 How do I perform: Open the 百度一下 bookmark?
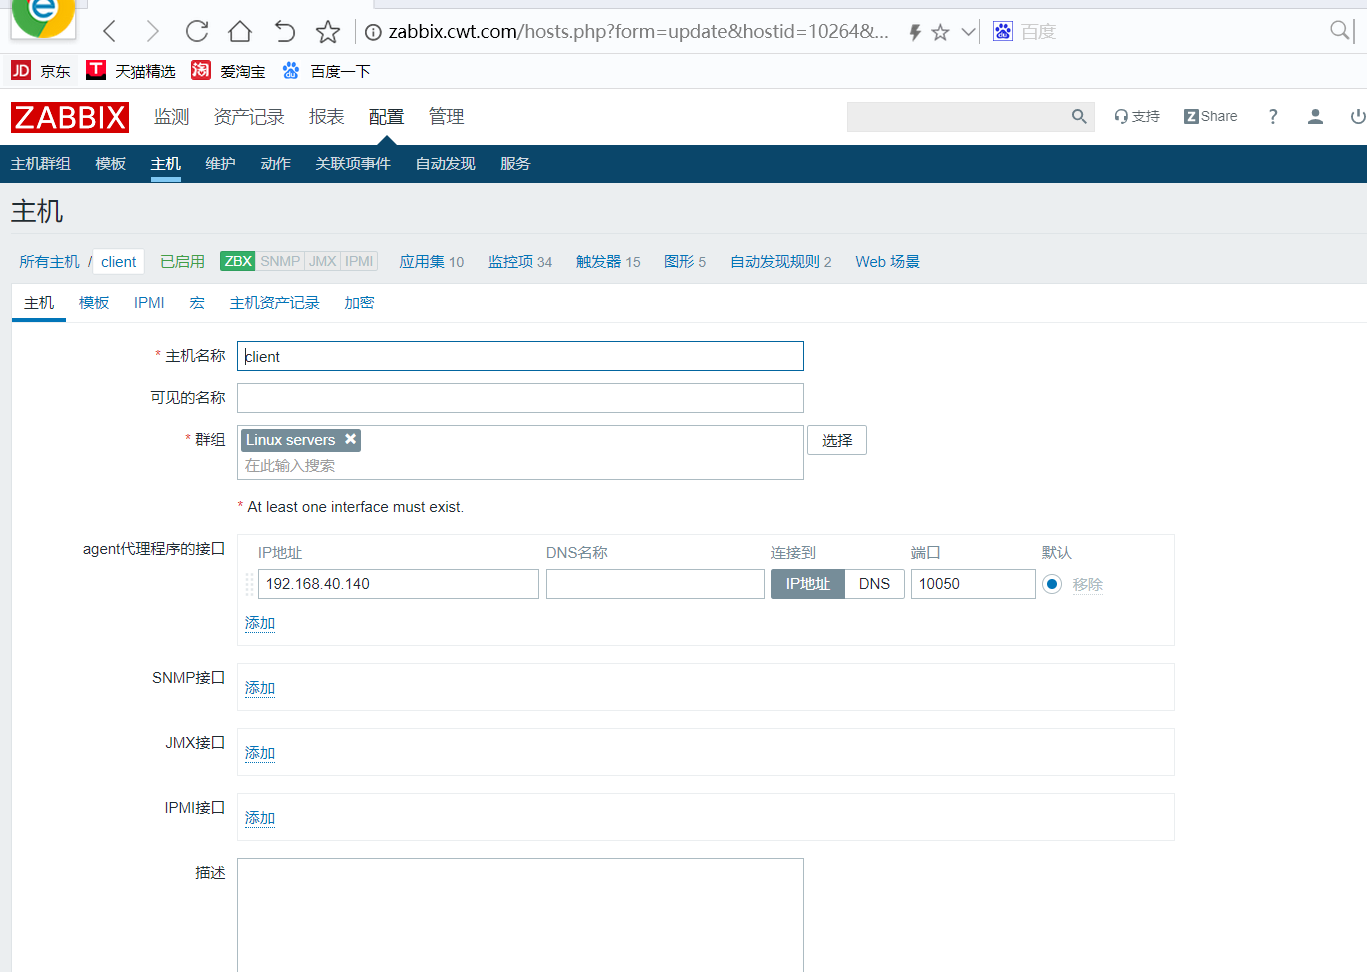(326, 71)
